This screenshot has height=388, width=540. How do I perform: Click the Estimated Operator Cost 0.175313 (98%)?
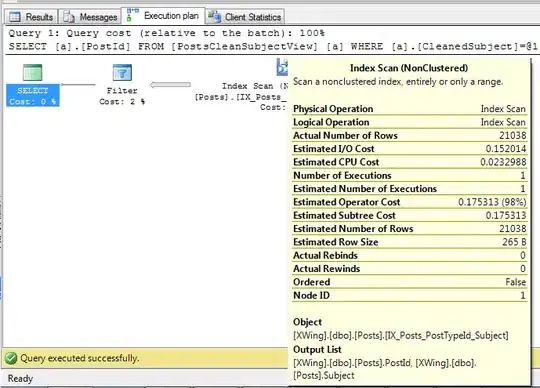pos(492,202)
